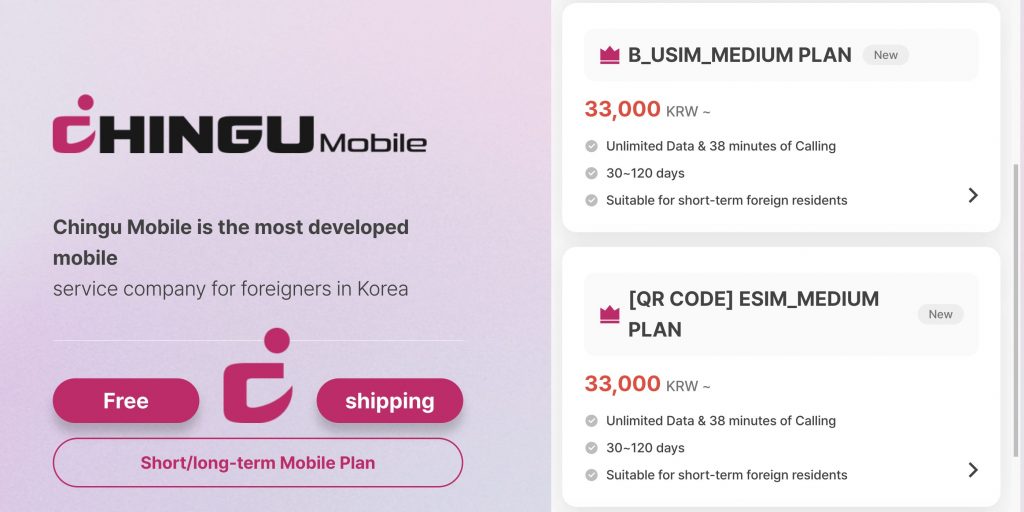Expand the ESIM_MEDIUM PLAN chevron arrow
The height and width of the screenshot is (512, 1024).
(x=973, y=470)
